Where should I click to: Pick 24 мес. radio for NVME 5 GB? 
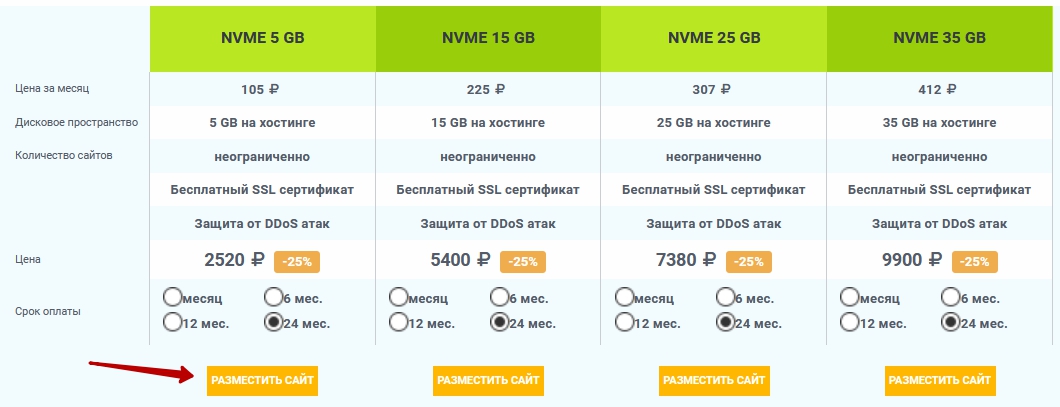(273, 322)
